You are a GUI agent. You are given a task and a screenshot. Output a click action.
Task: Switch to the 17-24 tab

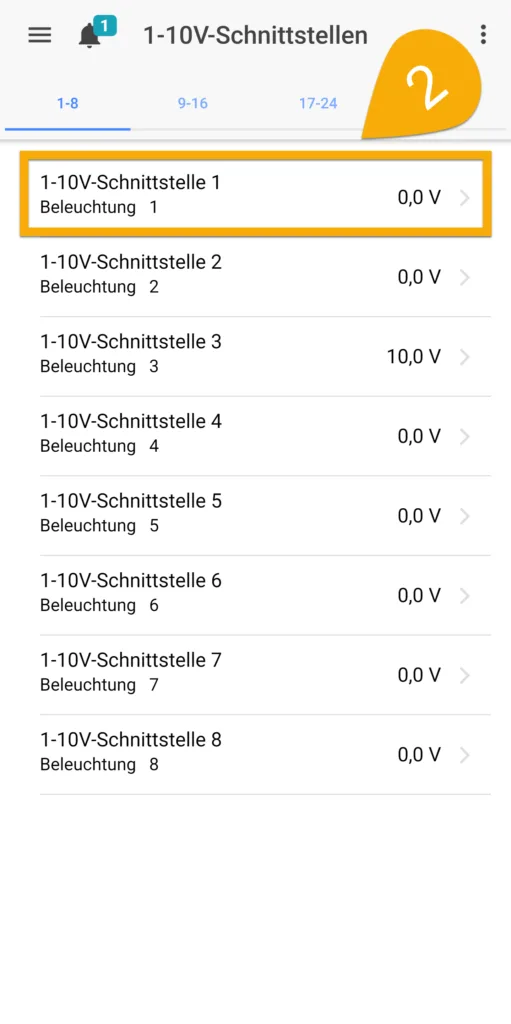click(318, 103)
